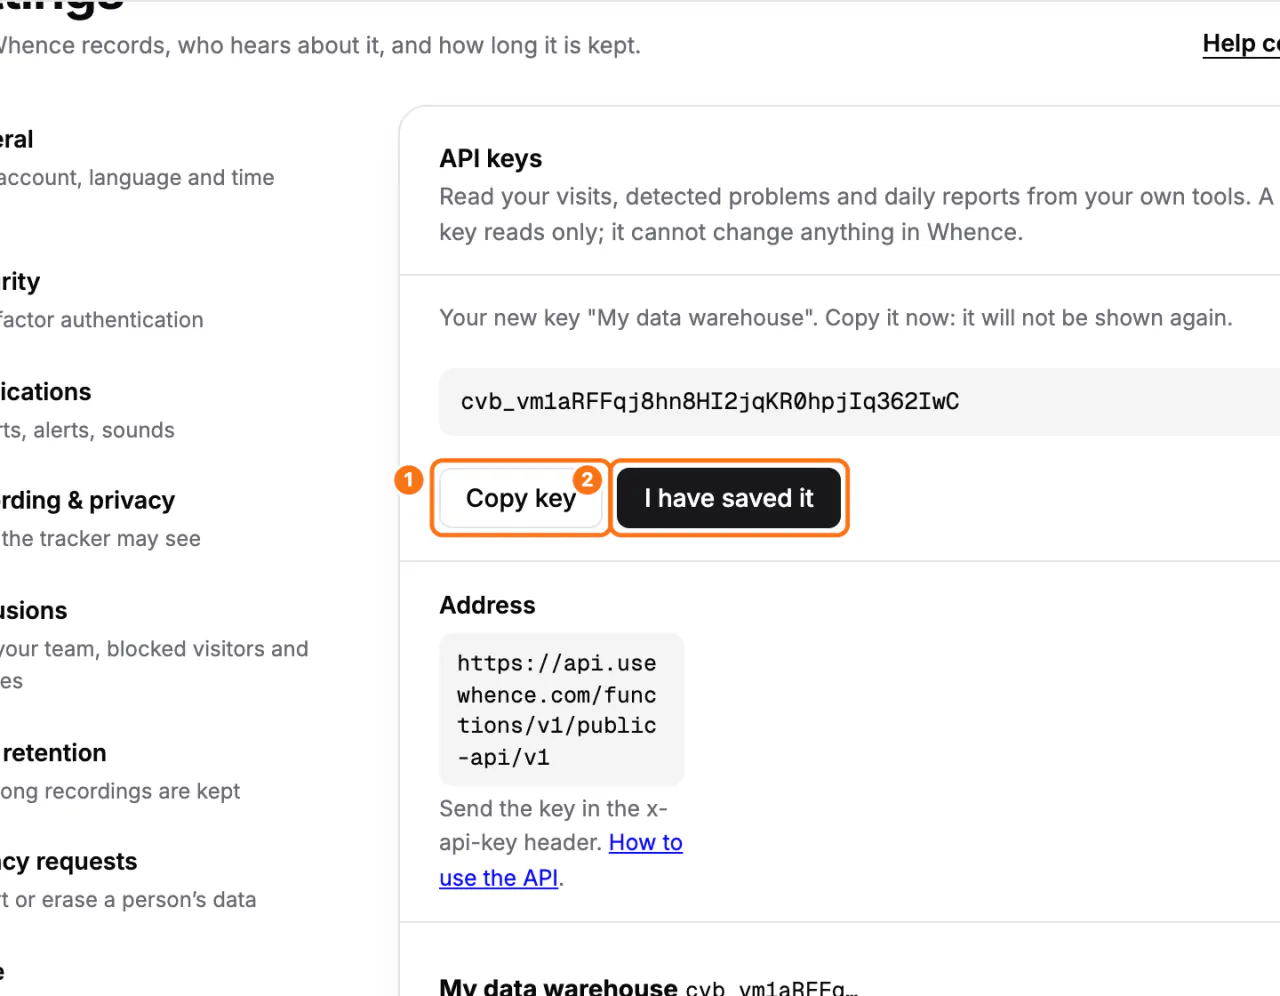Confirm with the I have saved it button
Viewport: 1280px width, 996px height.
tap(729, 498)
